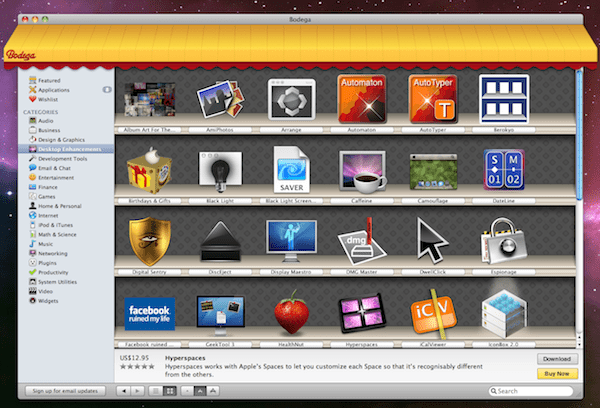This screenshot has width=600, height=408.
Task: Navigate back with the left arrow button
Action: click(x=124, y=391)
